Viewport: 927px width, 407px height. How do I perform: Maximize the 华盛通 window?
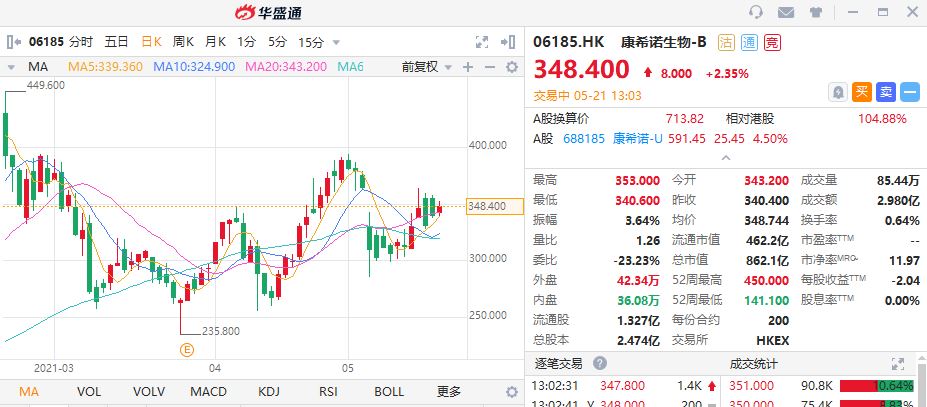(x=883, y=12)
